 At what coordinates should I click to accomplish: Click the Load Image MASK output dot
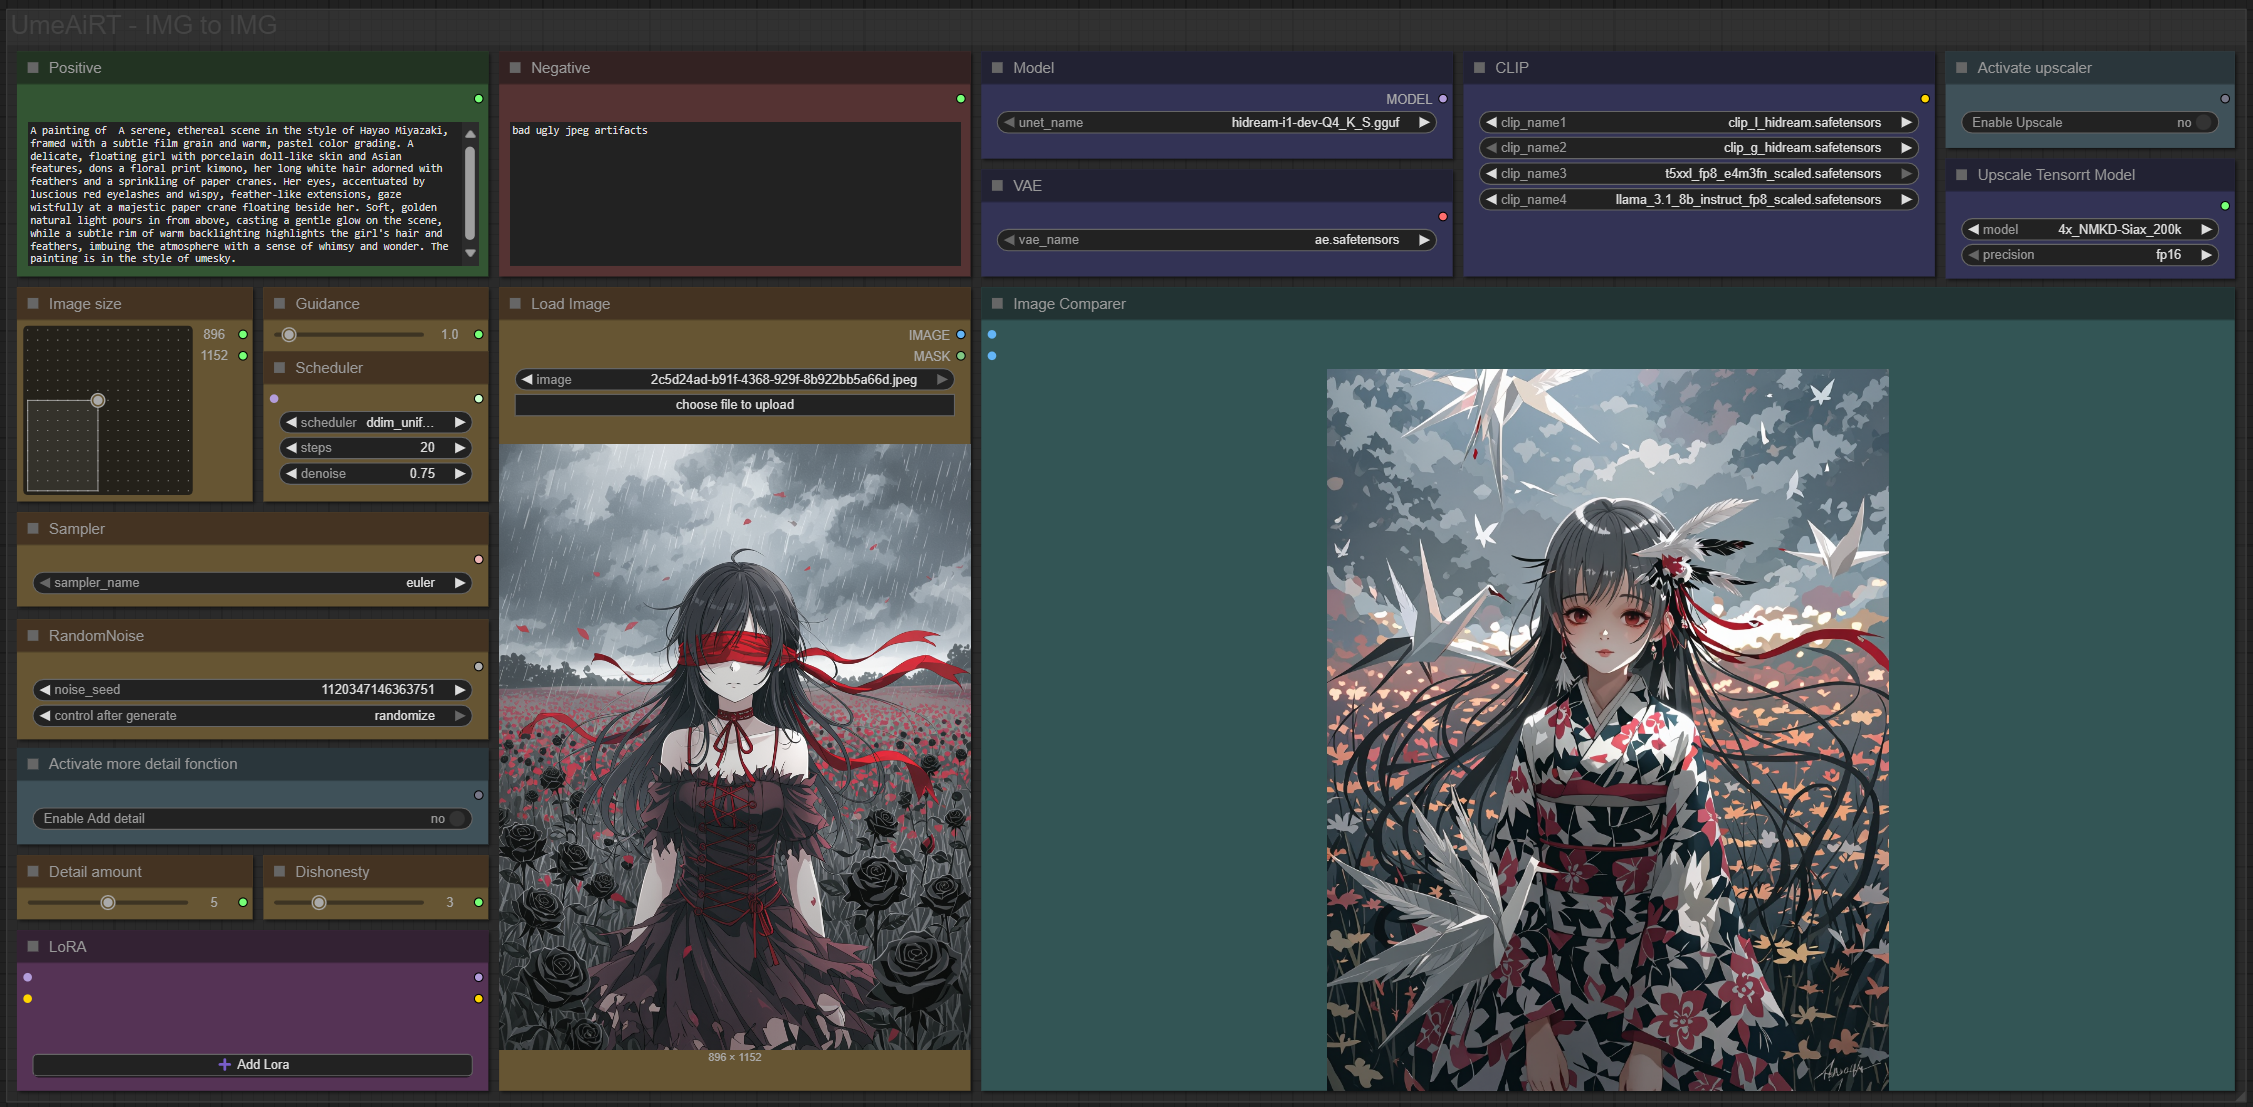point(961,356)
